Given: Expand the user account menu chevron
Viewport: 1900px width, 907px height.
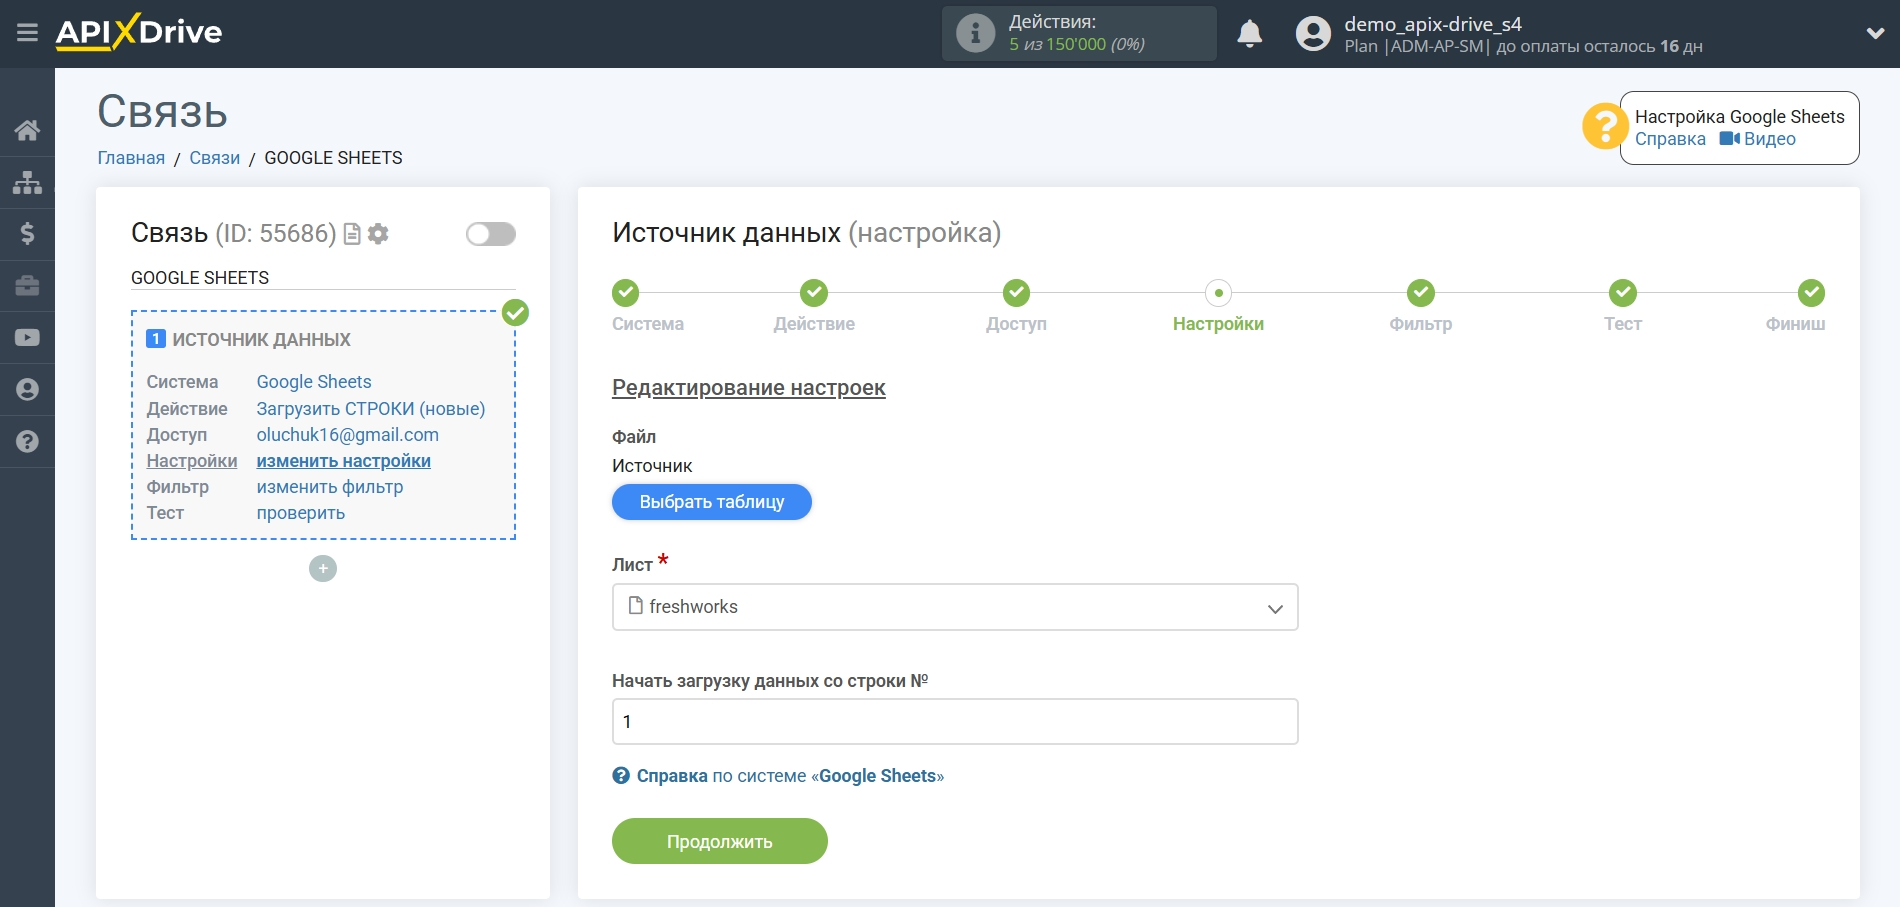Looking at the screenshot, I should click(x=1875, y=33).
